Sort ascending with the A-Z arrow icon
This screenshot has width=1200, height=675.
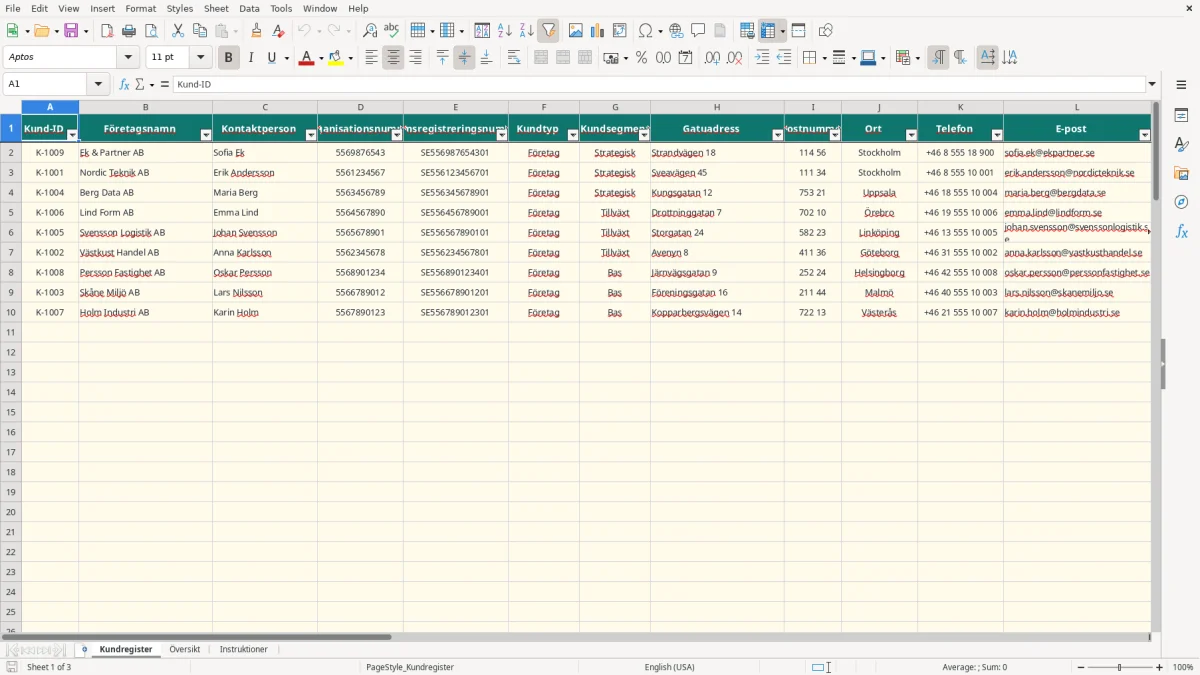click(x=505, y=31)
